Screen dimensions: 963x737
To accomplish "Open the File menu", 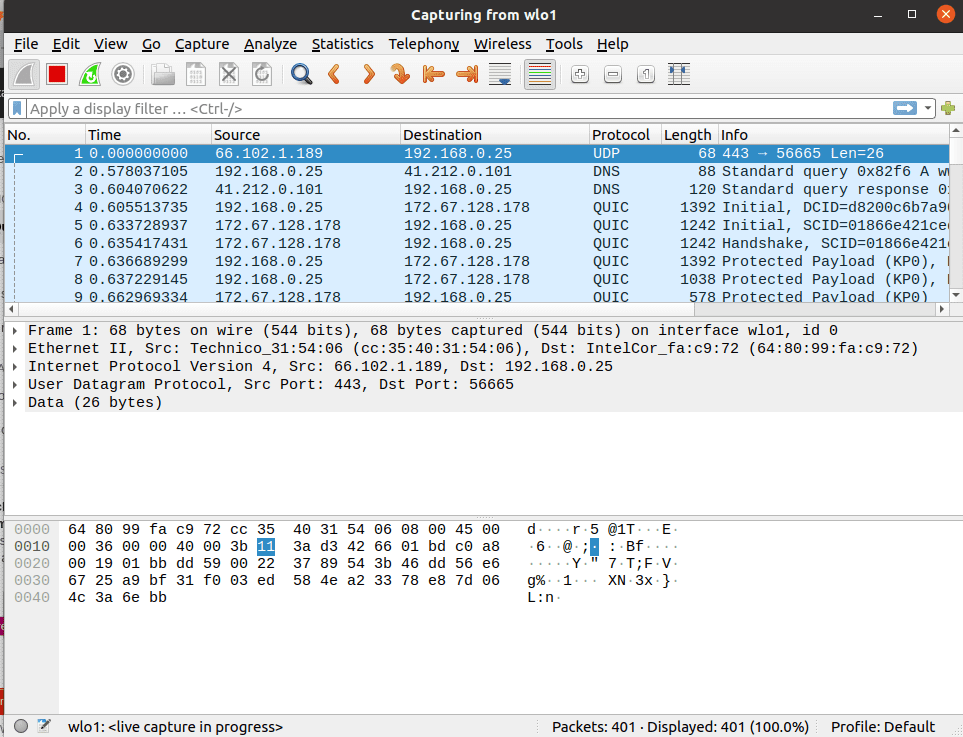I will (x=26, y=44).
